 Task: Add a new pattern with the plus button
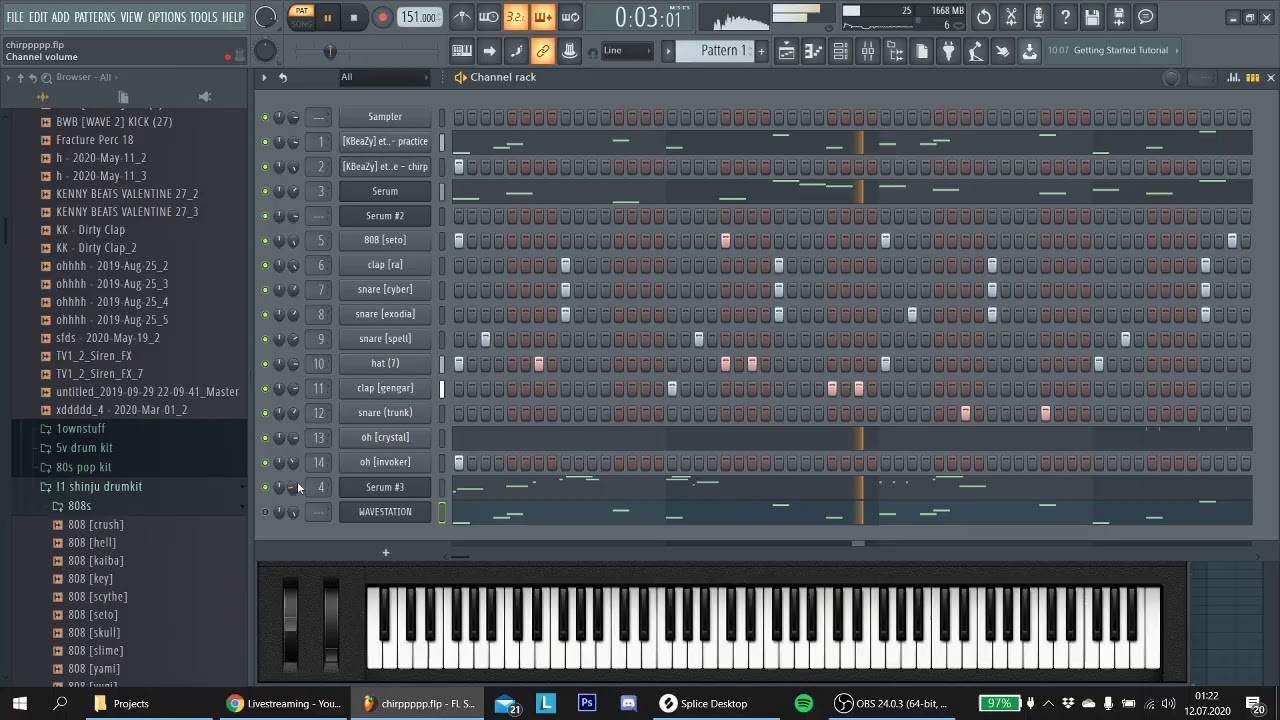(x=761, y=51)
